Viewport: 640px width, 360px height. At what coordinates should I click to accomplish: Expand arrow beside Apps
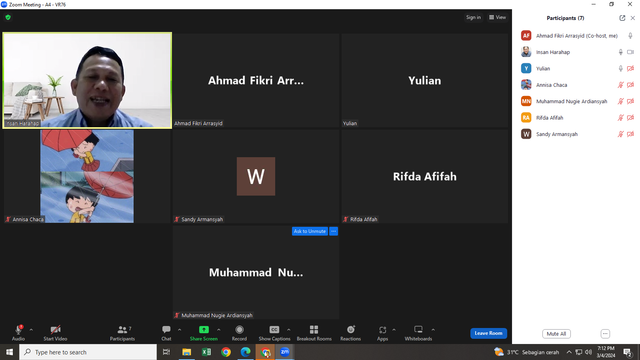click(394, 330)
